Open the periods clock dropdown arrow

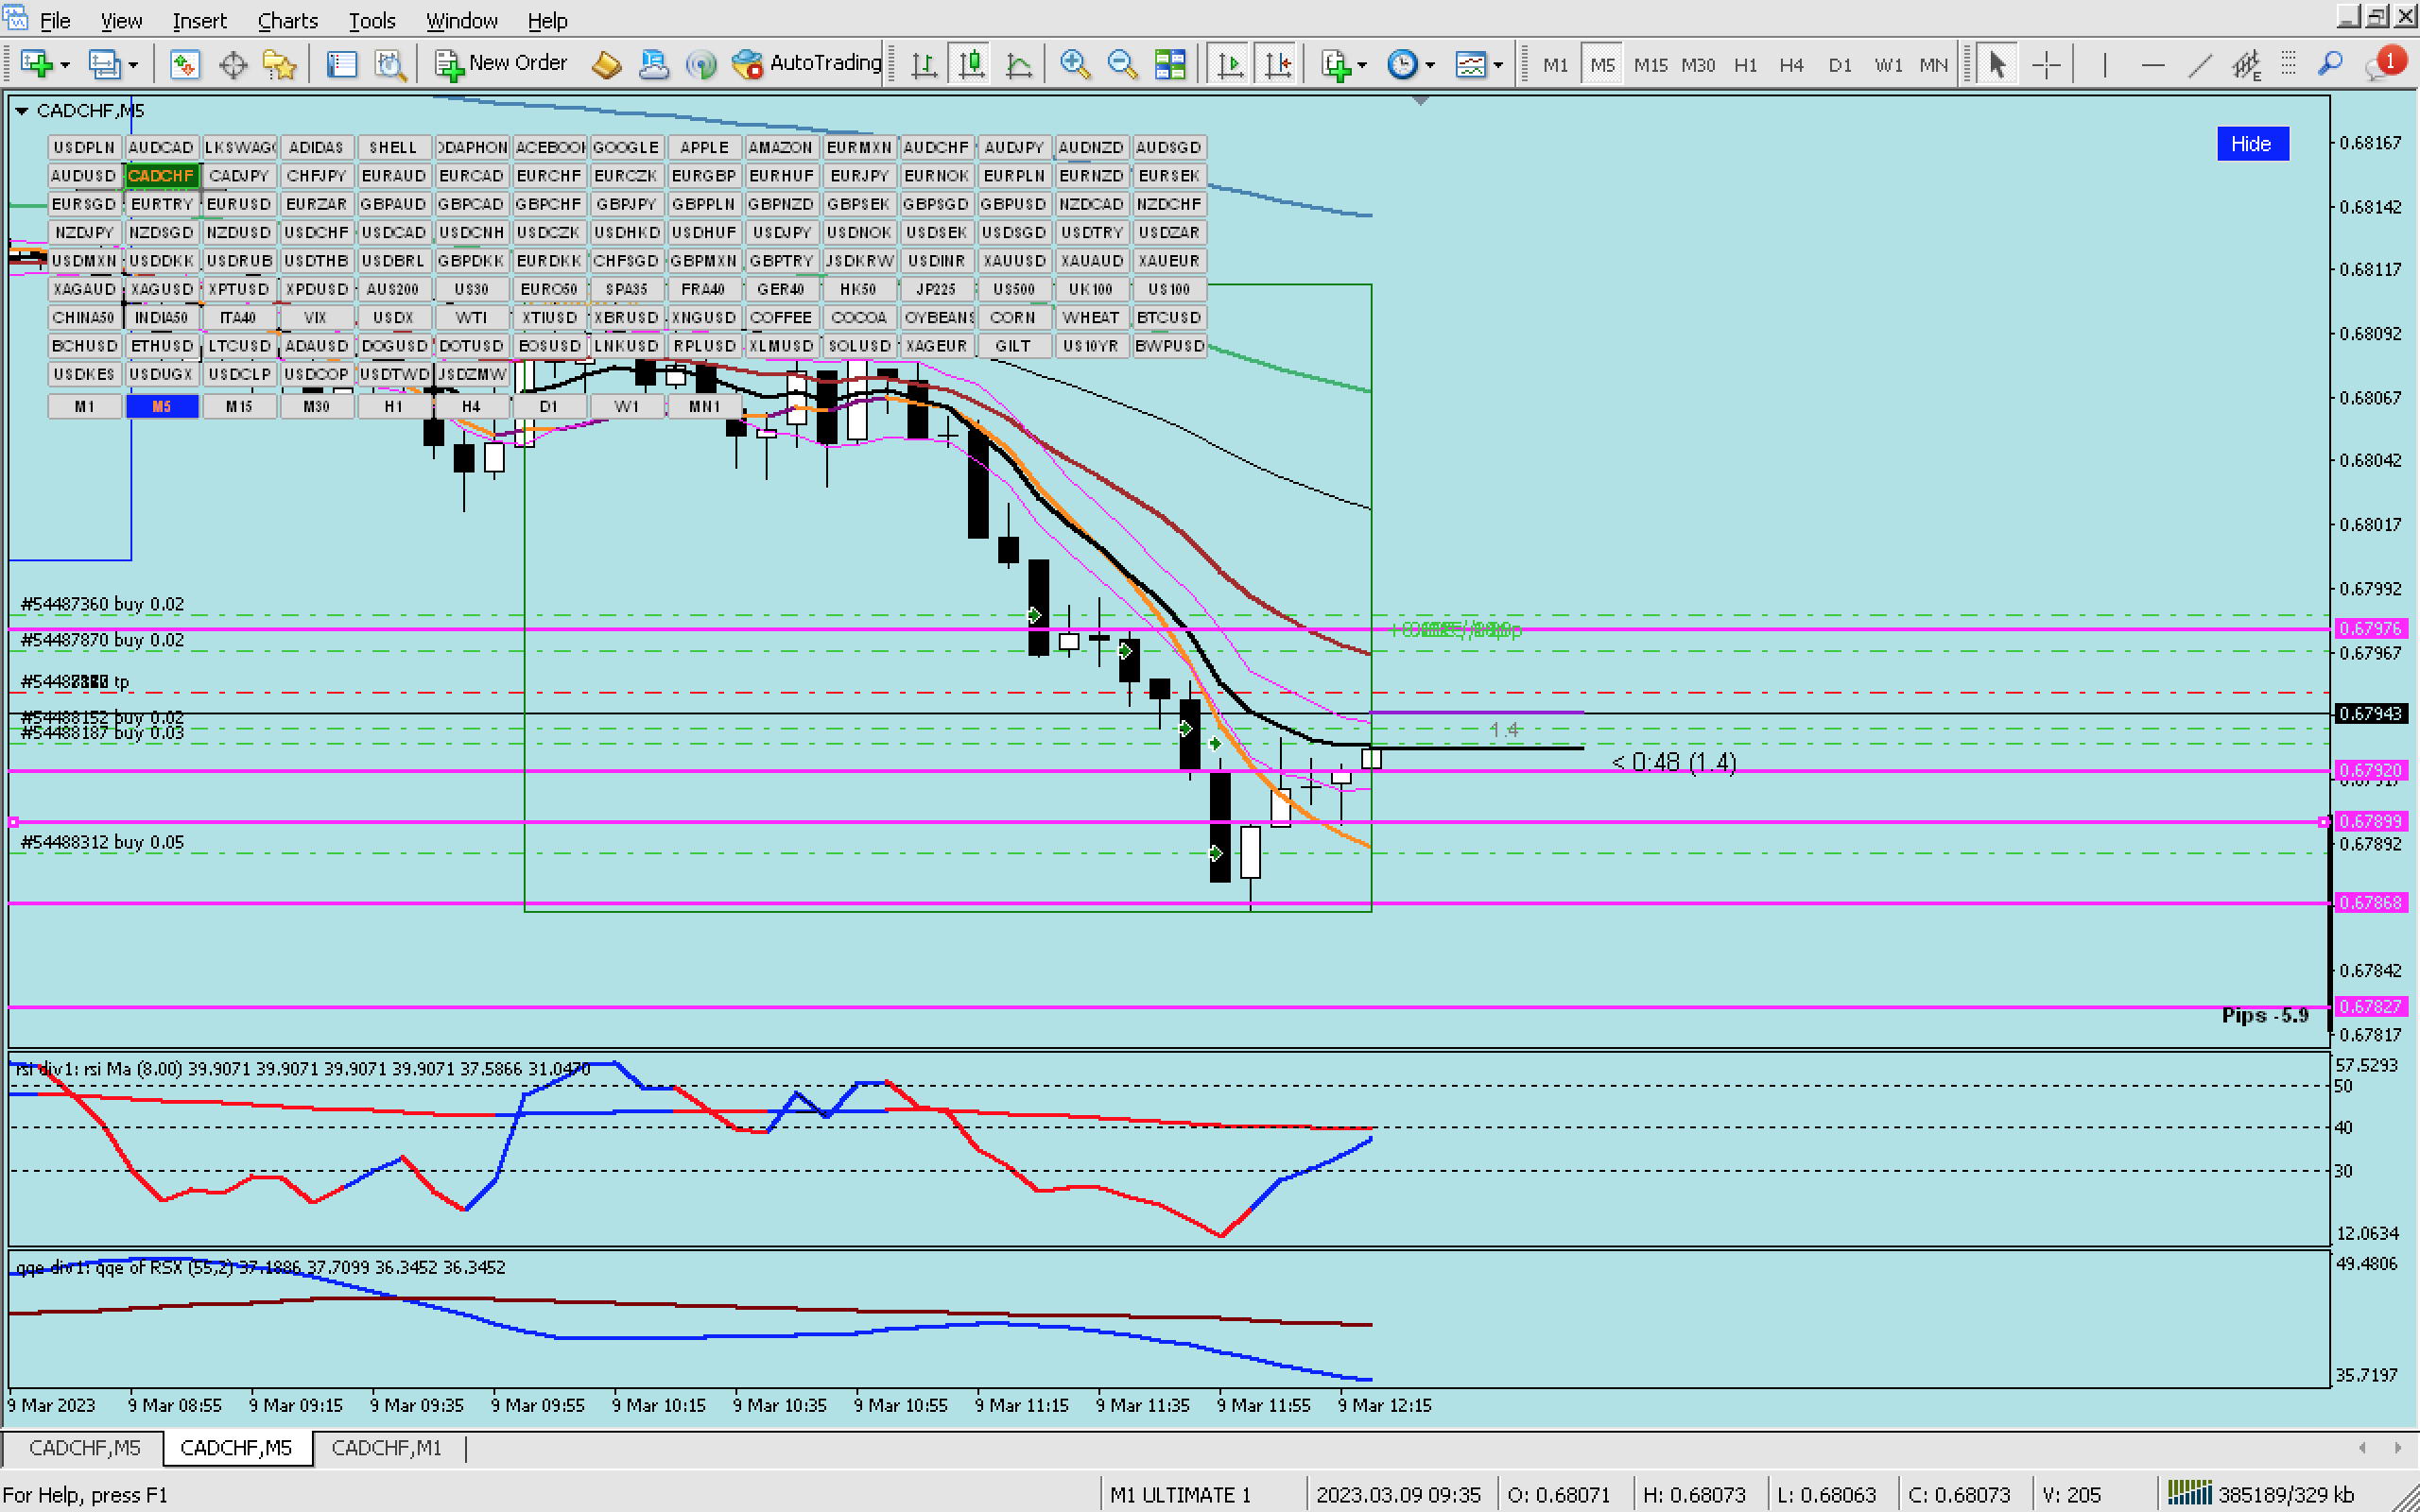(1430, 64)
